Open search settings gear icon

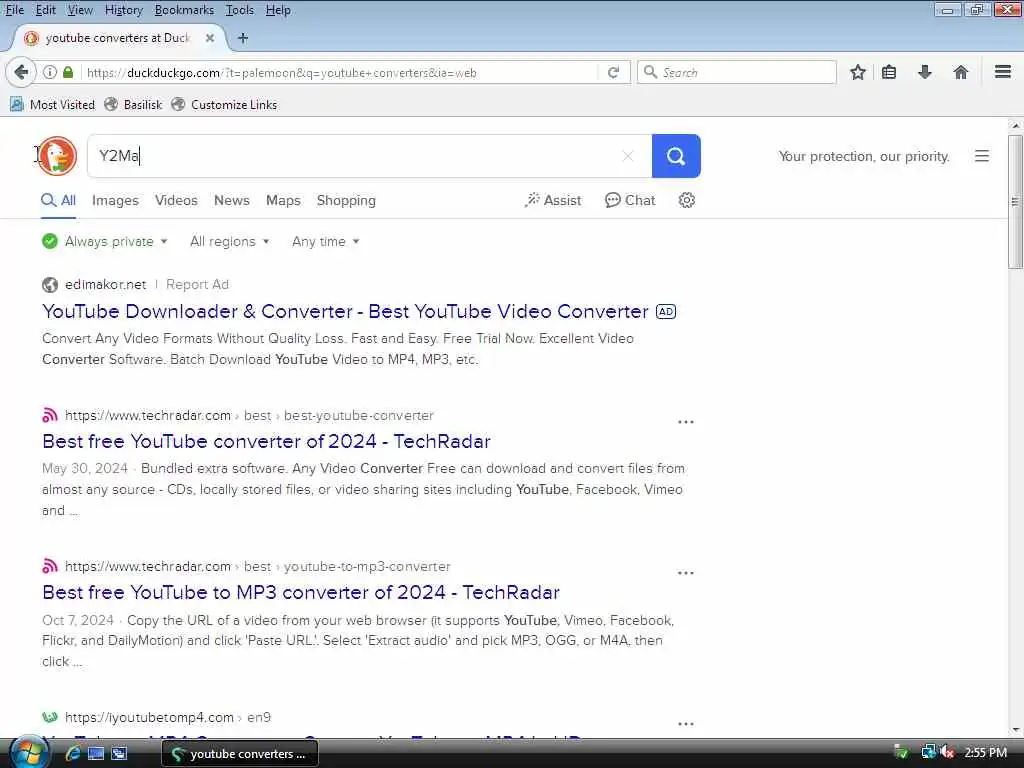click(686, 200)
